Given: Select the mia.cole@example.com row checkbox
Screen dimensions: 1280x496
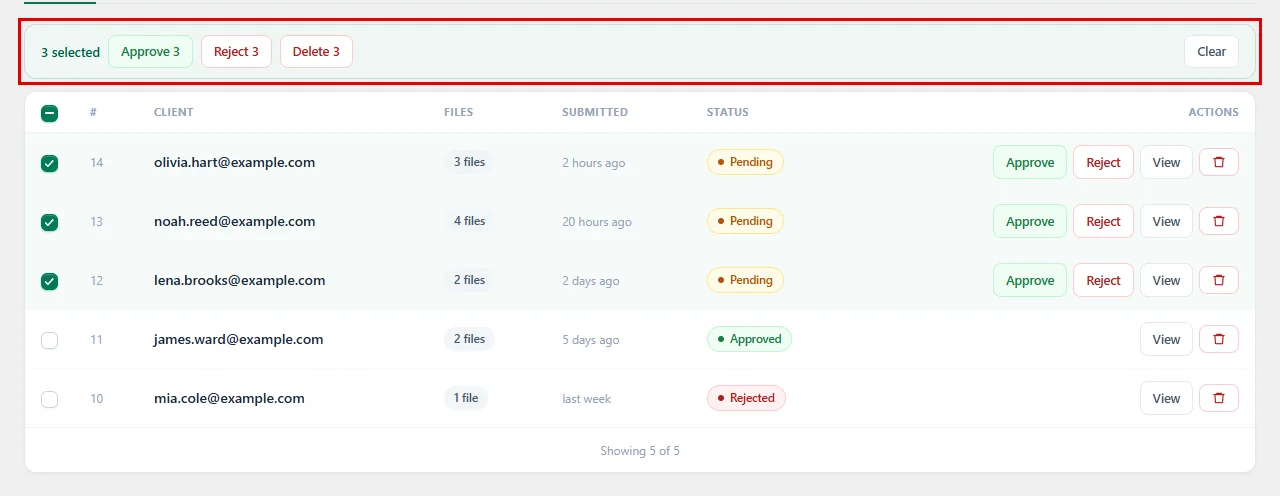Looking at the screenshot, I should coord(49,399).
